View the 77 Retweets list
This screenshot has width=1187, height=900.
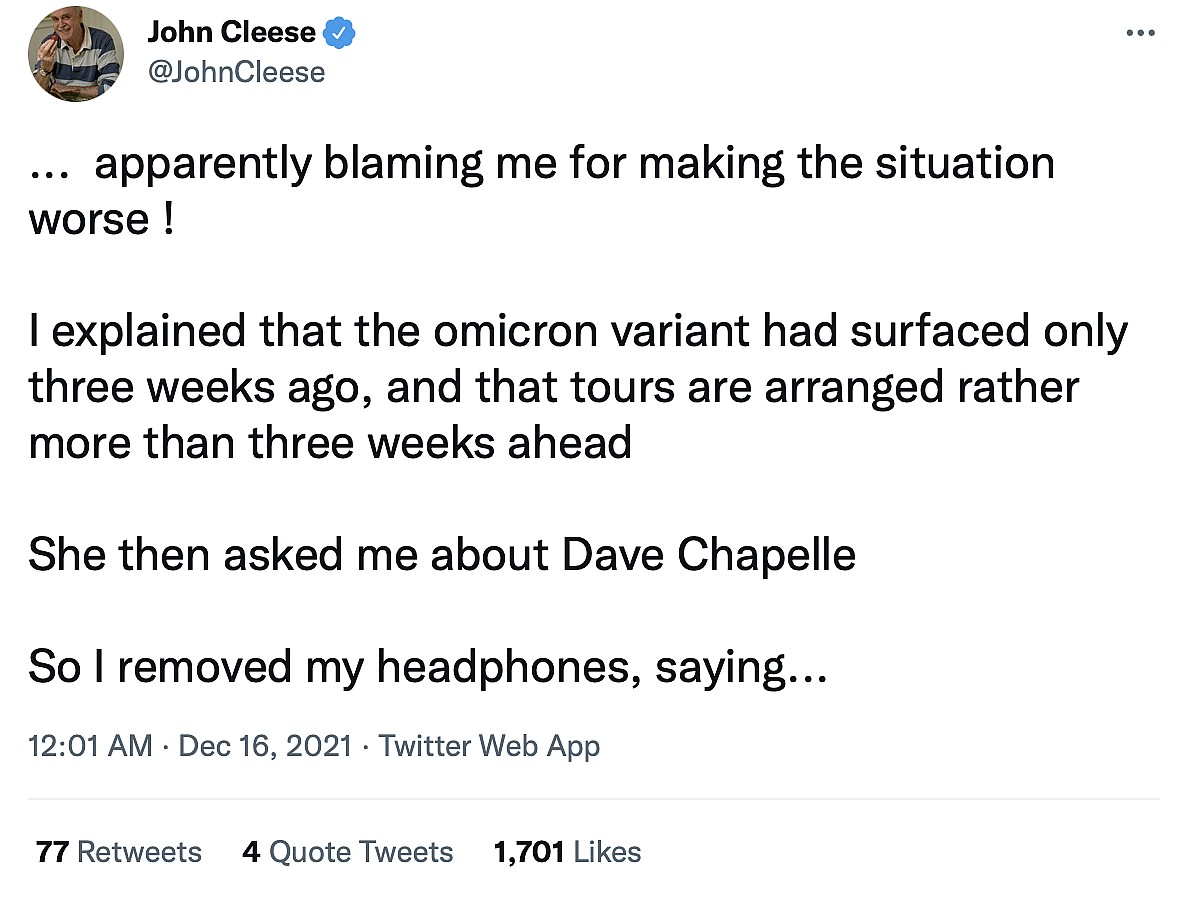click(x=118, y=852)
